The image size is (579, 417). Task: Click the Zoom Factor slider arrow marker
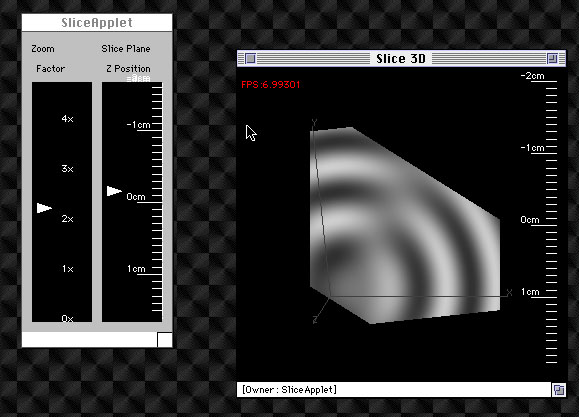(x=44, y=208)
